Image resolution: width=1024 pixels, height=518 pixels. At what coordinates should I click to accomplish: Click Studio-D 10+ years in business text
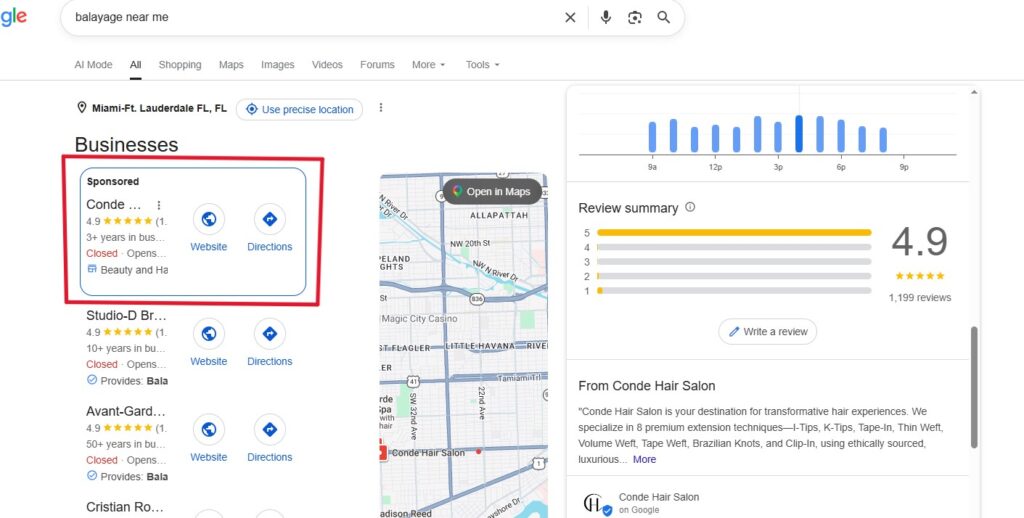click(126, 348)
